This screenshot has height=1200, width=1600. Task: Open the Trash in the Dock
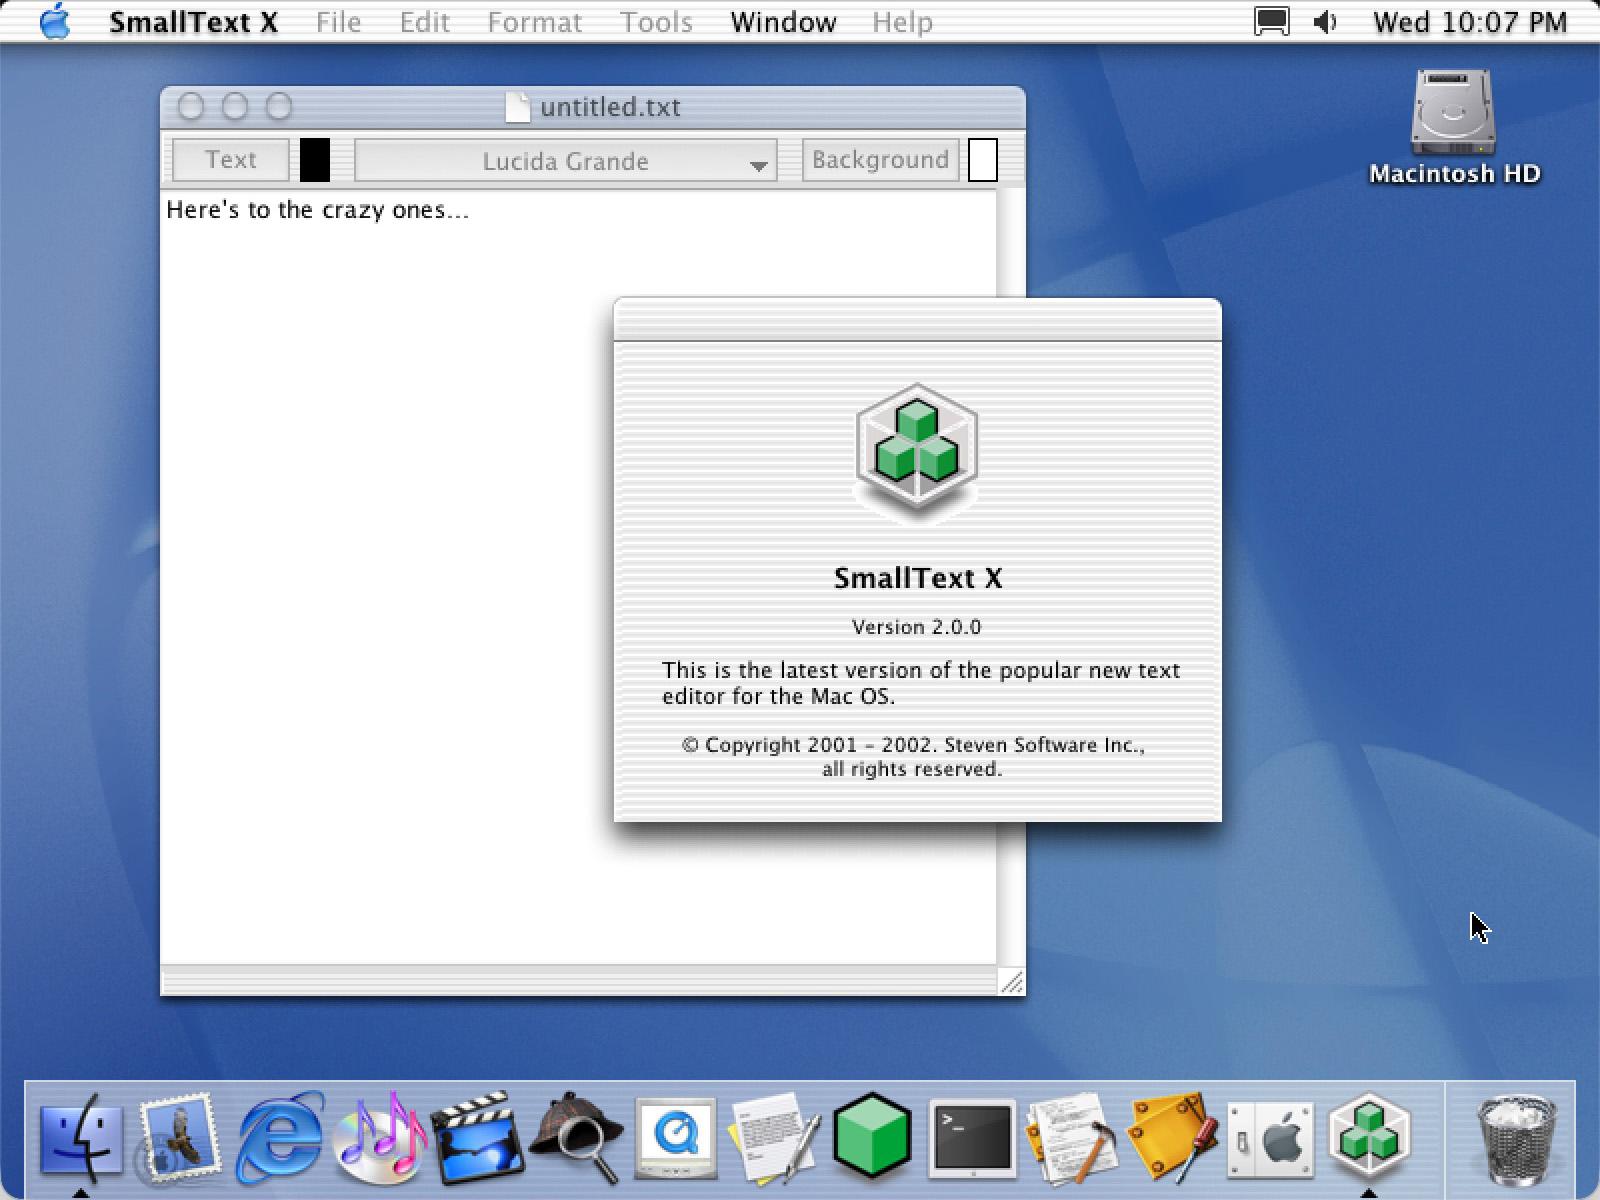click(x=1517, y=1139)
